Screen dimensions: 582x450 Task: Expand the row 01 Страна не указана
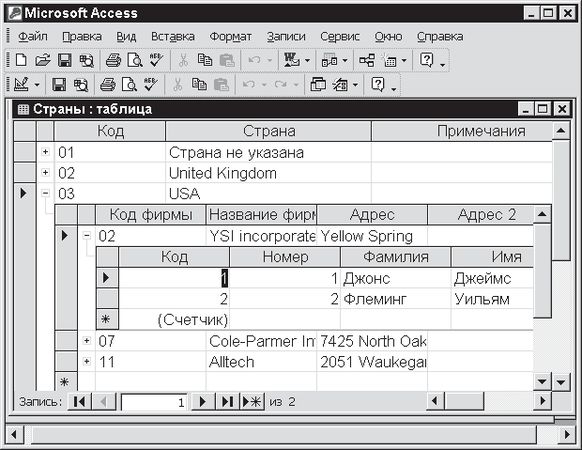(x=45, y=151)
